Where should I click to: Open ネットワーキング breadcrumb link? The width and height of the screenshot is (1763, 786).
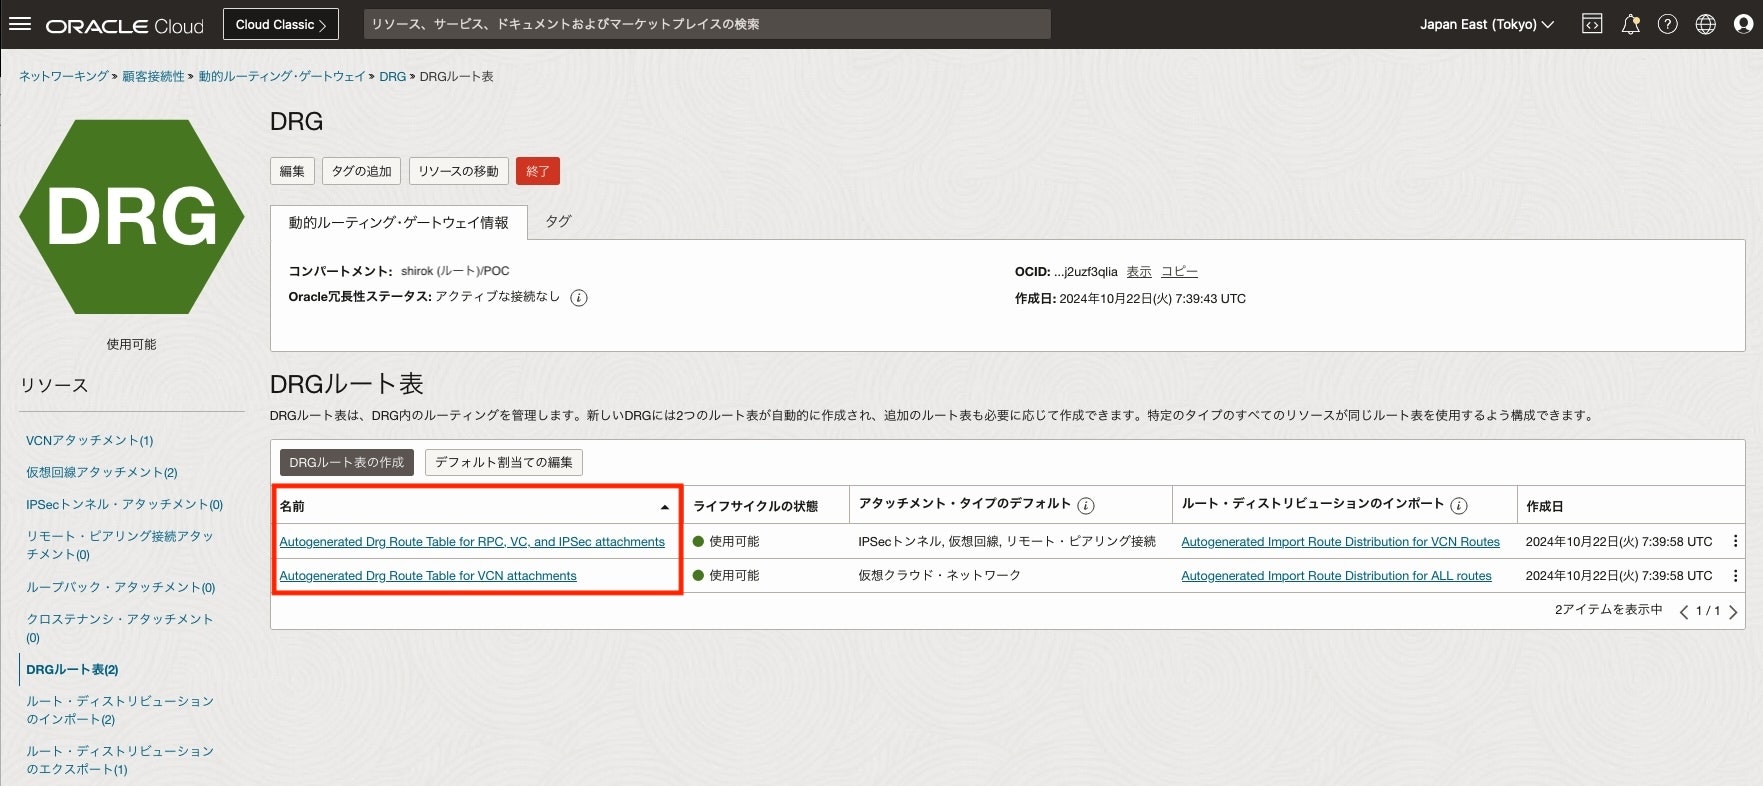coord(64,76)
